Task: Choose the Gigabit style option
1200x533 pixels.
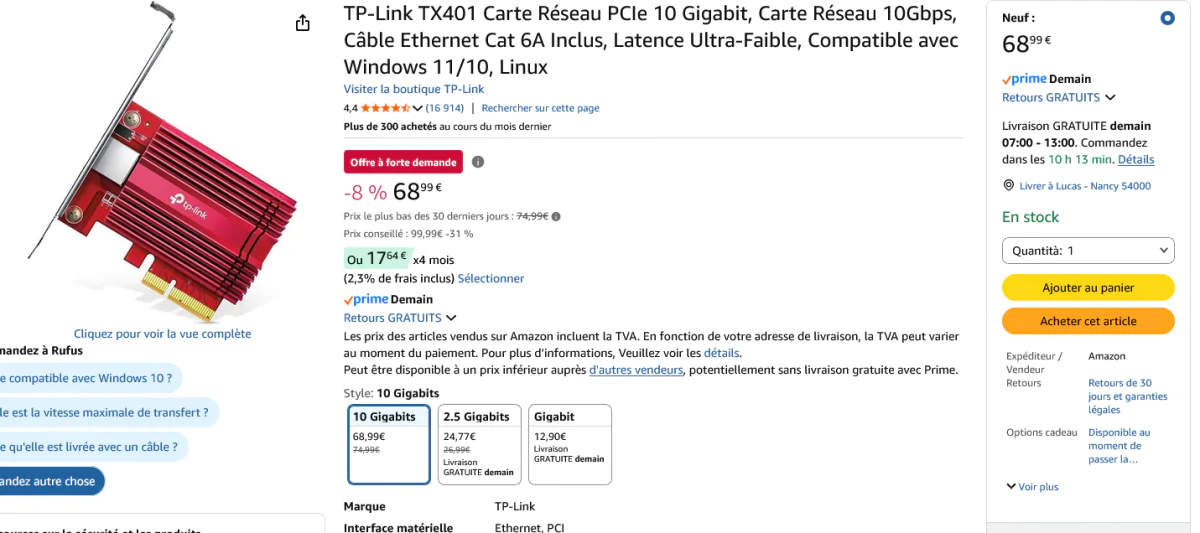Action: (569, 444)
